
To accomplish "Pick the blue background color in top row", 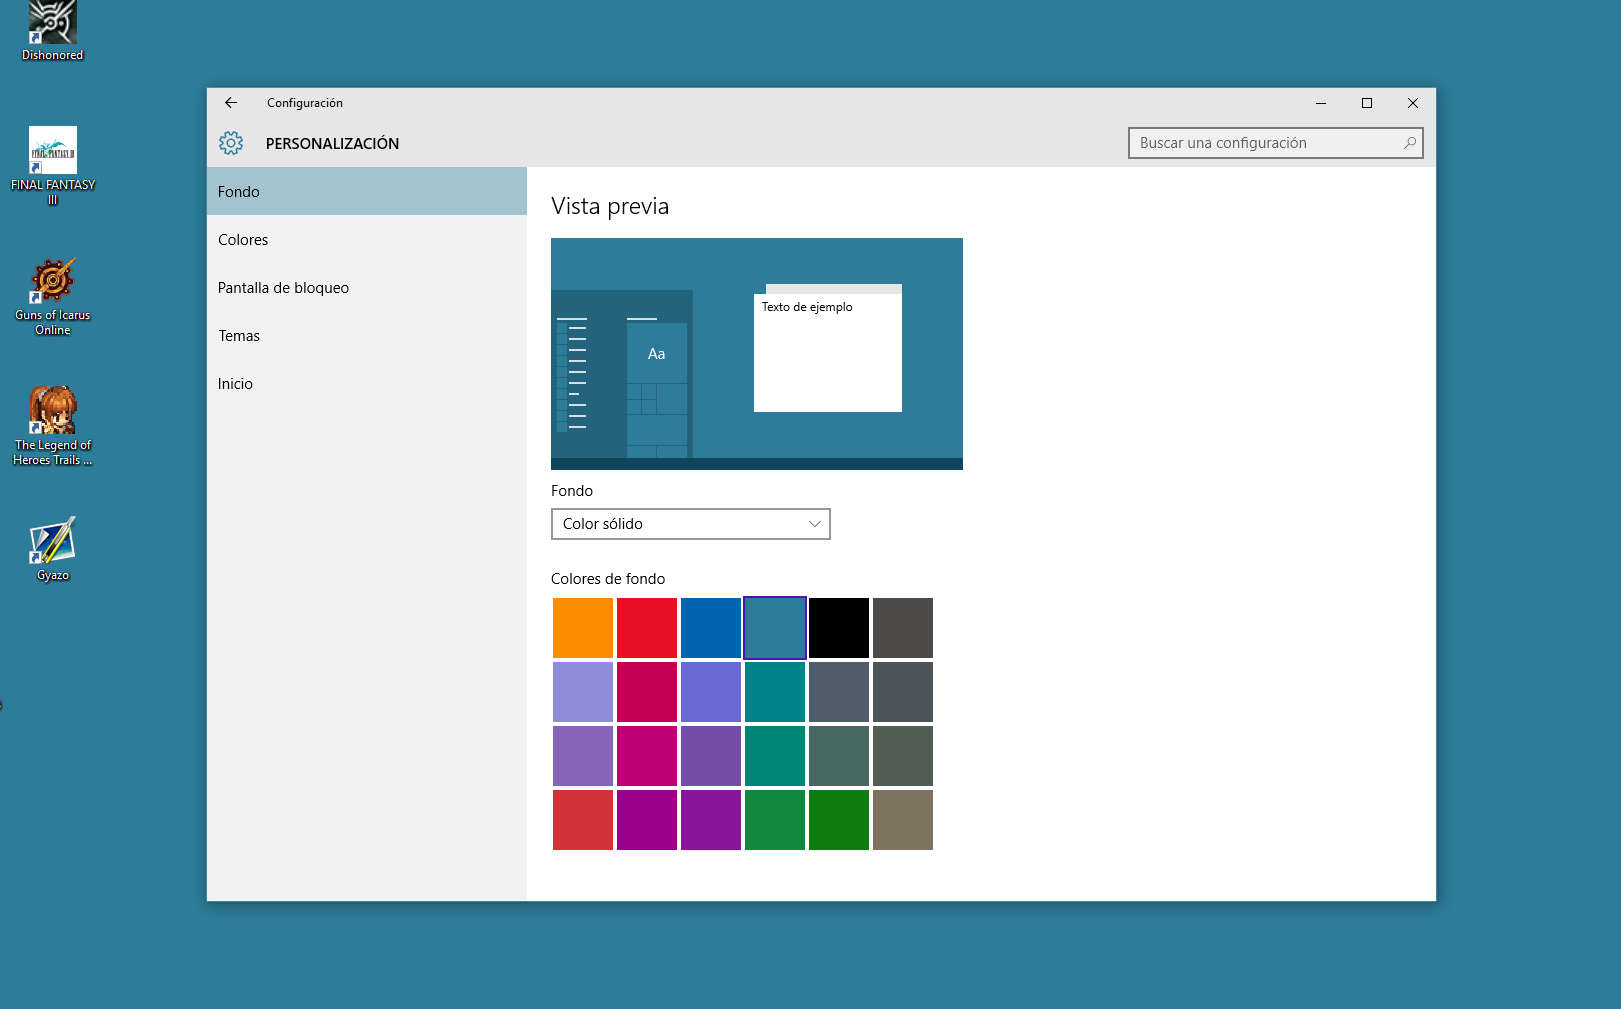I will tap(711, 628).
